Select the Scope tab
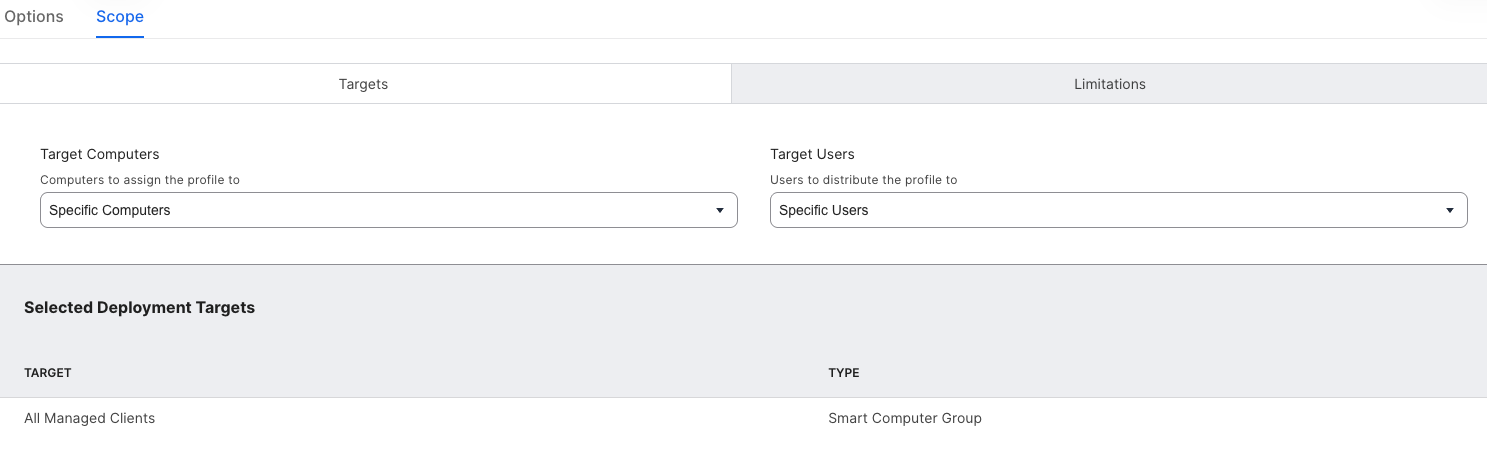 click(120, 17)
